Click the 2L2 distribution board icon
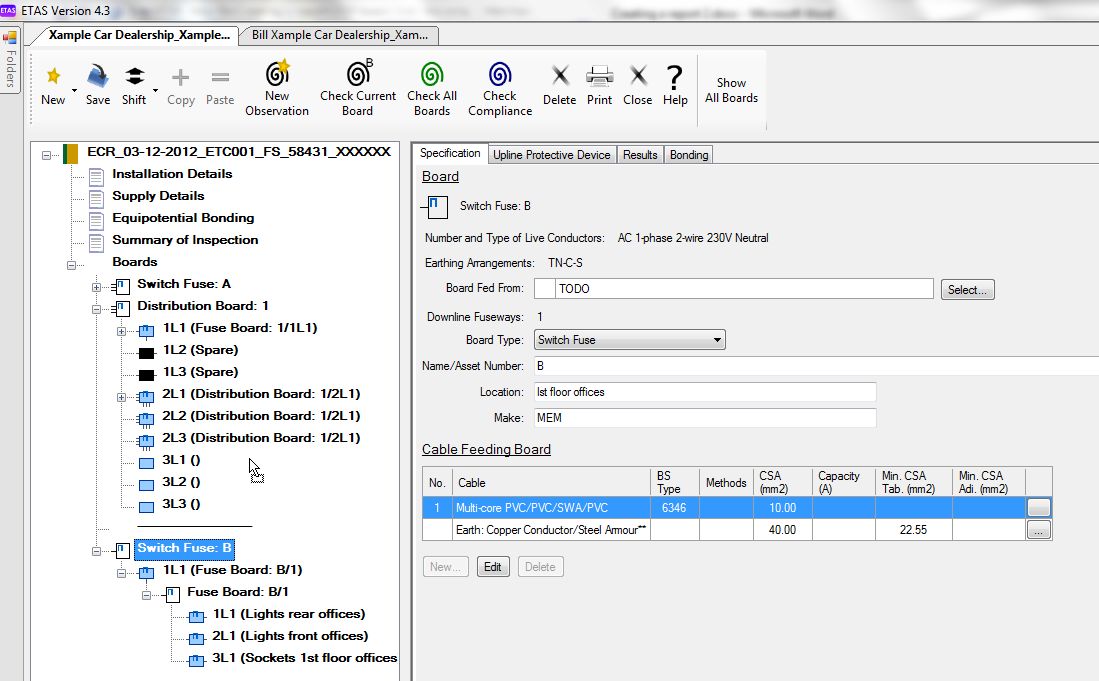The width and height of the screenshot is (1099, 681). [146, 419]
